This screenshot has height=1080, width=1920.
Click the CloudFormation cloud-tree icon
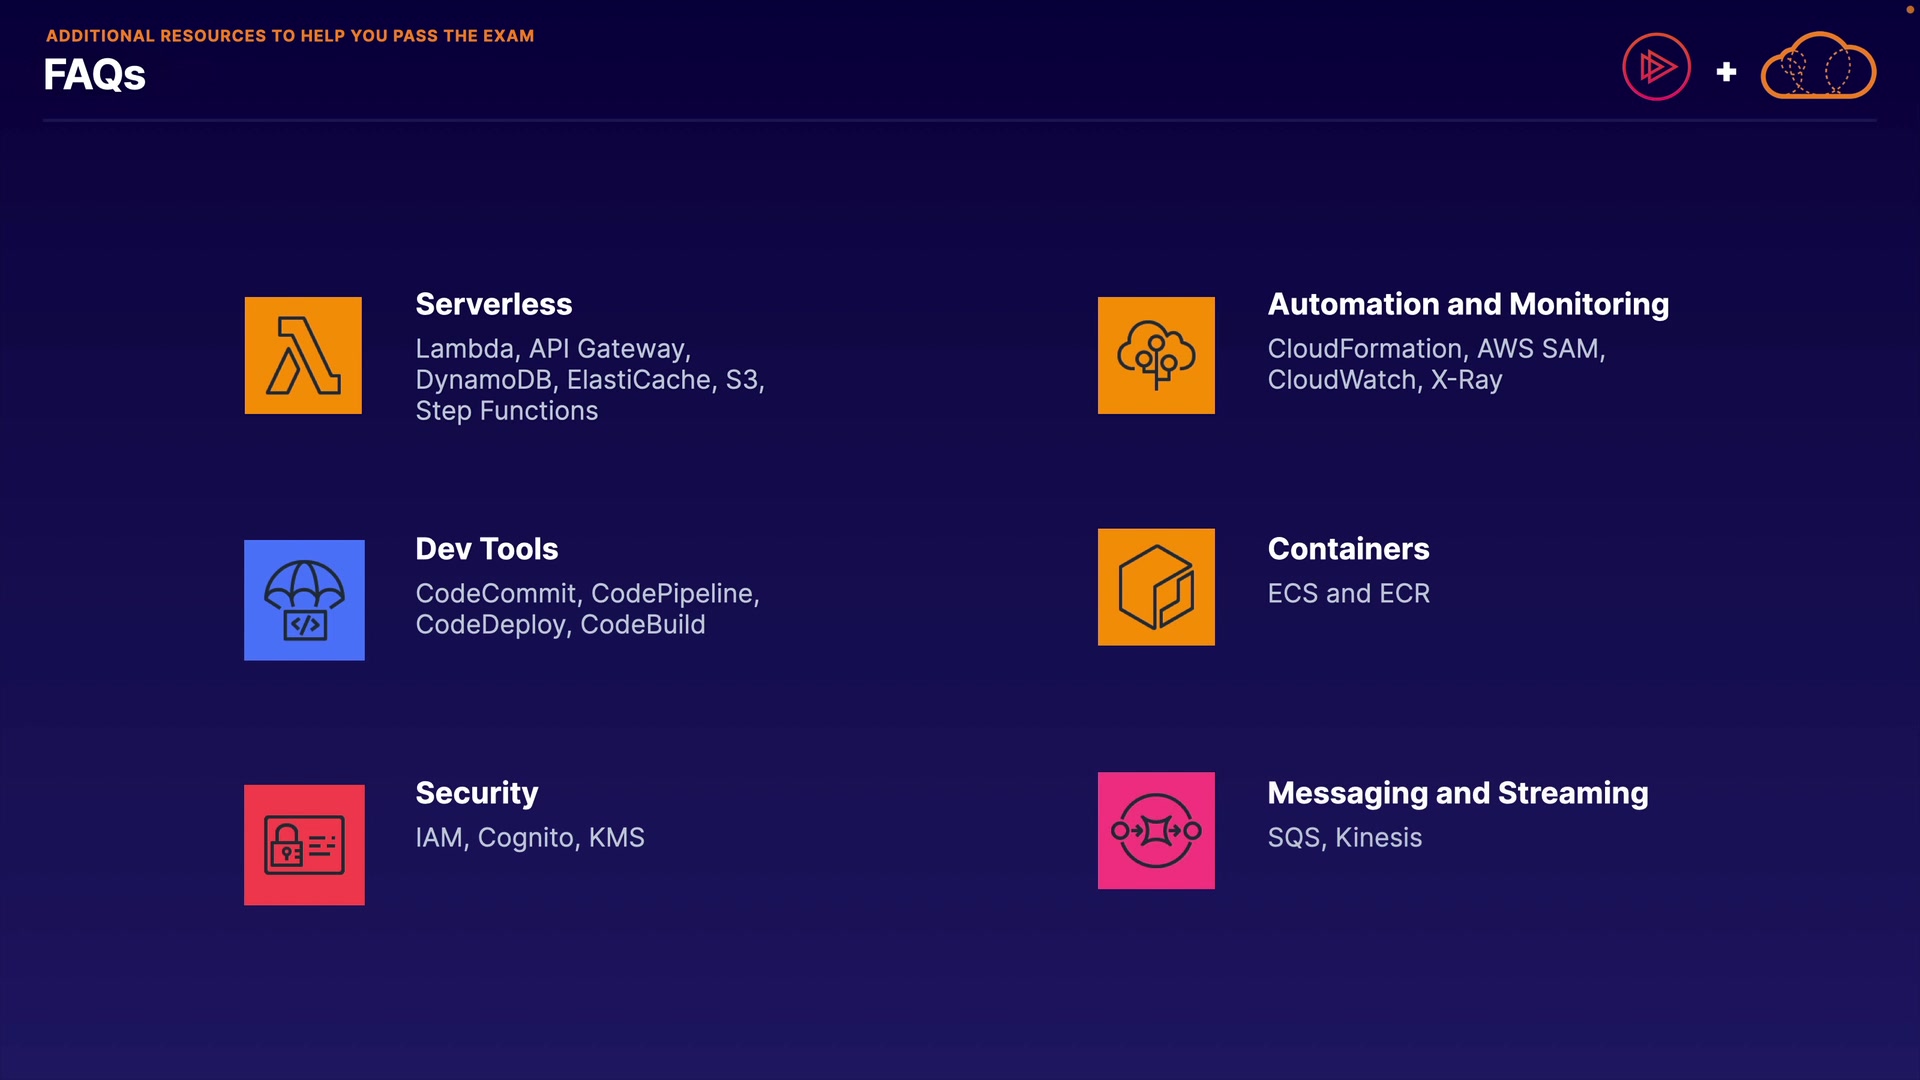(x=1156, y=355)
